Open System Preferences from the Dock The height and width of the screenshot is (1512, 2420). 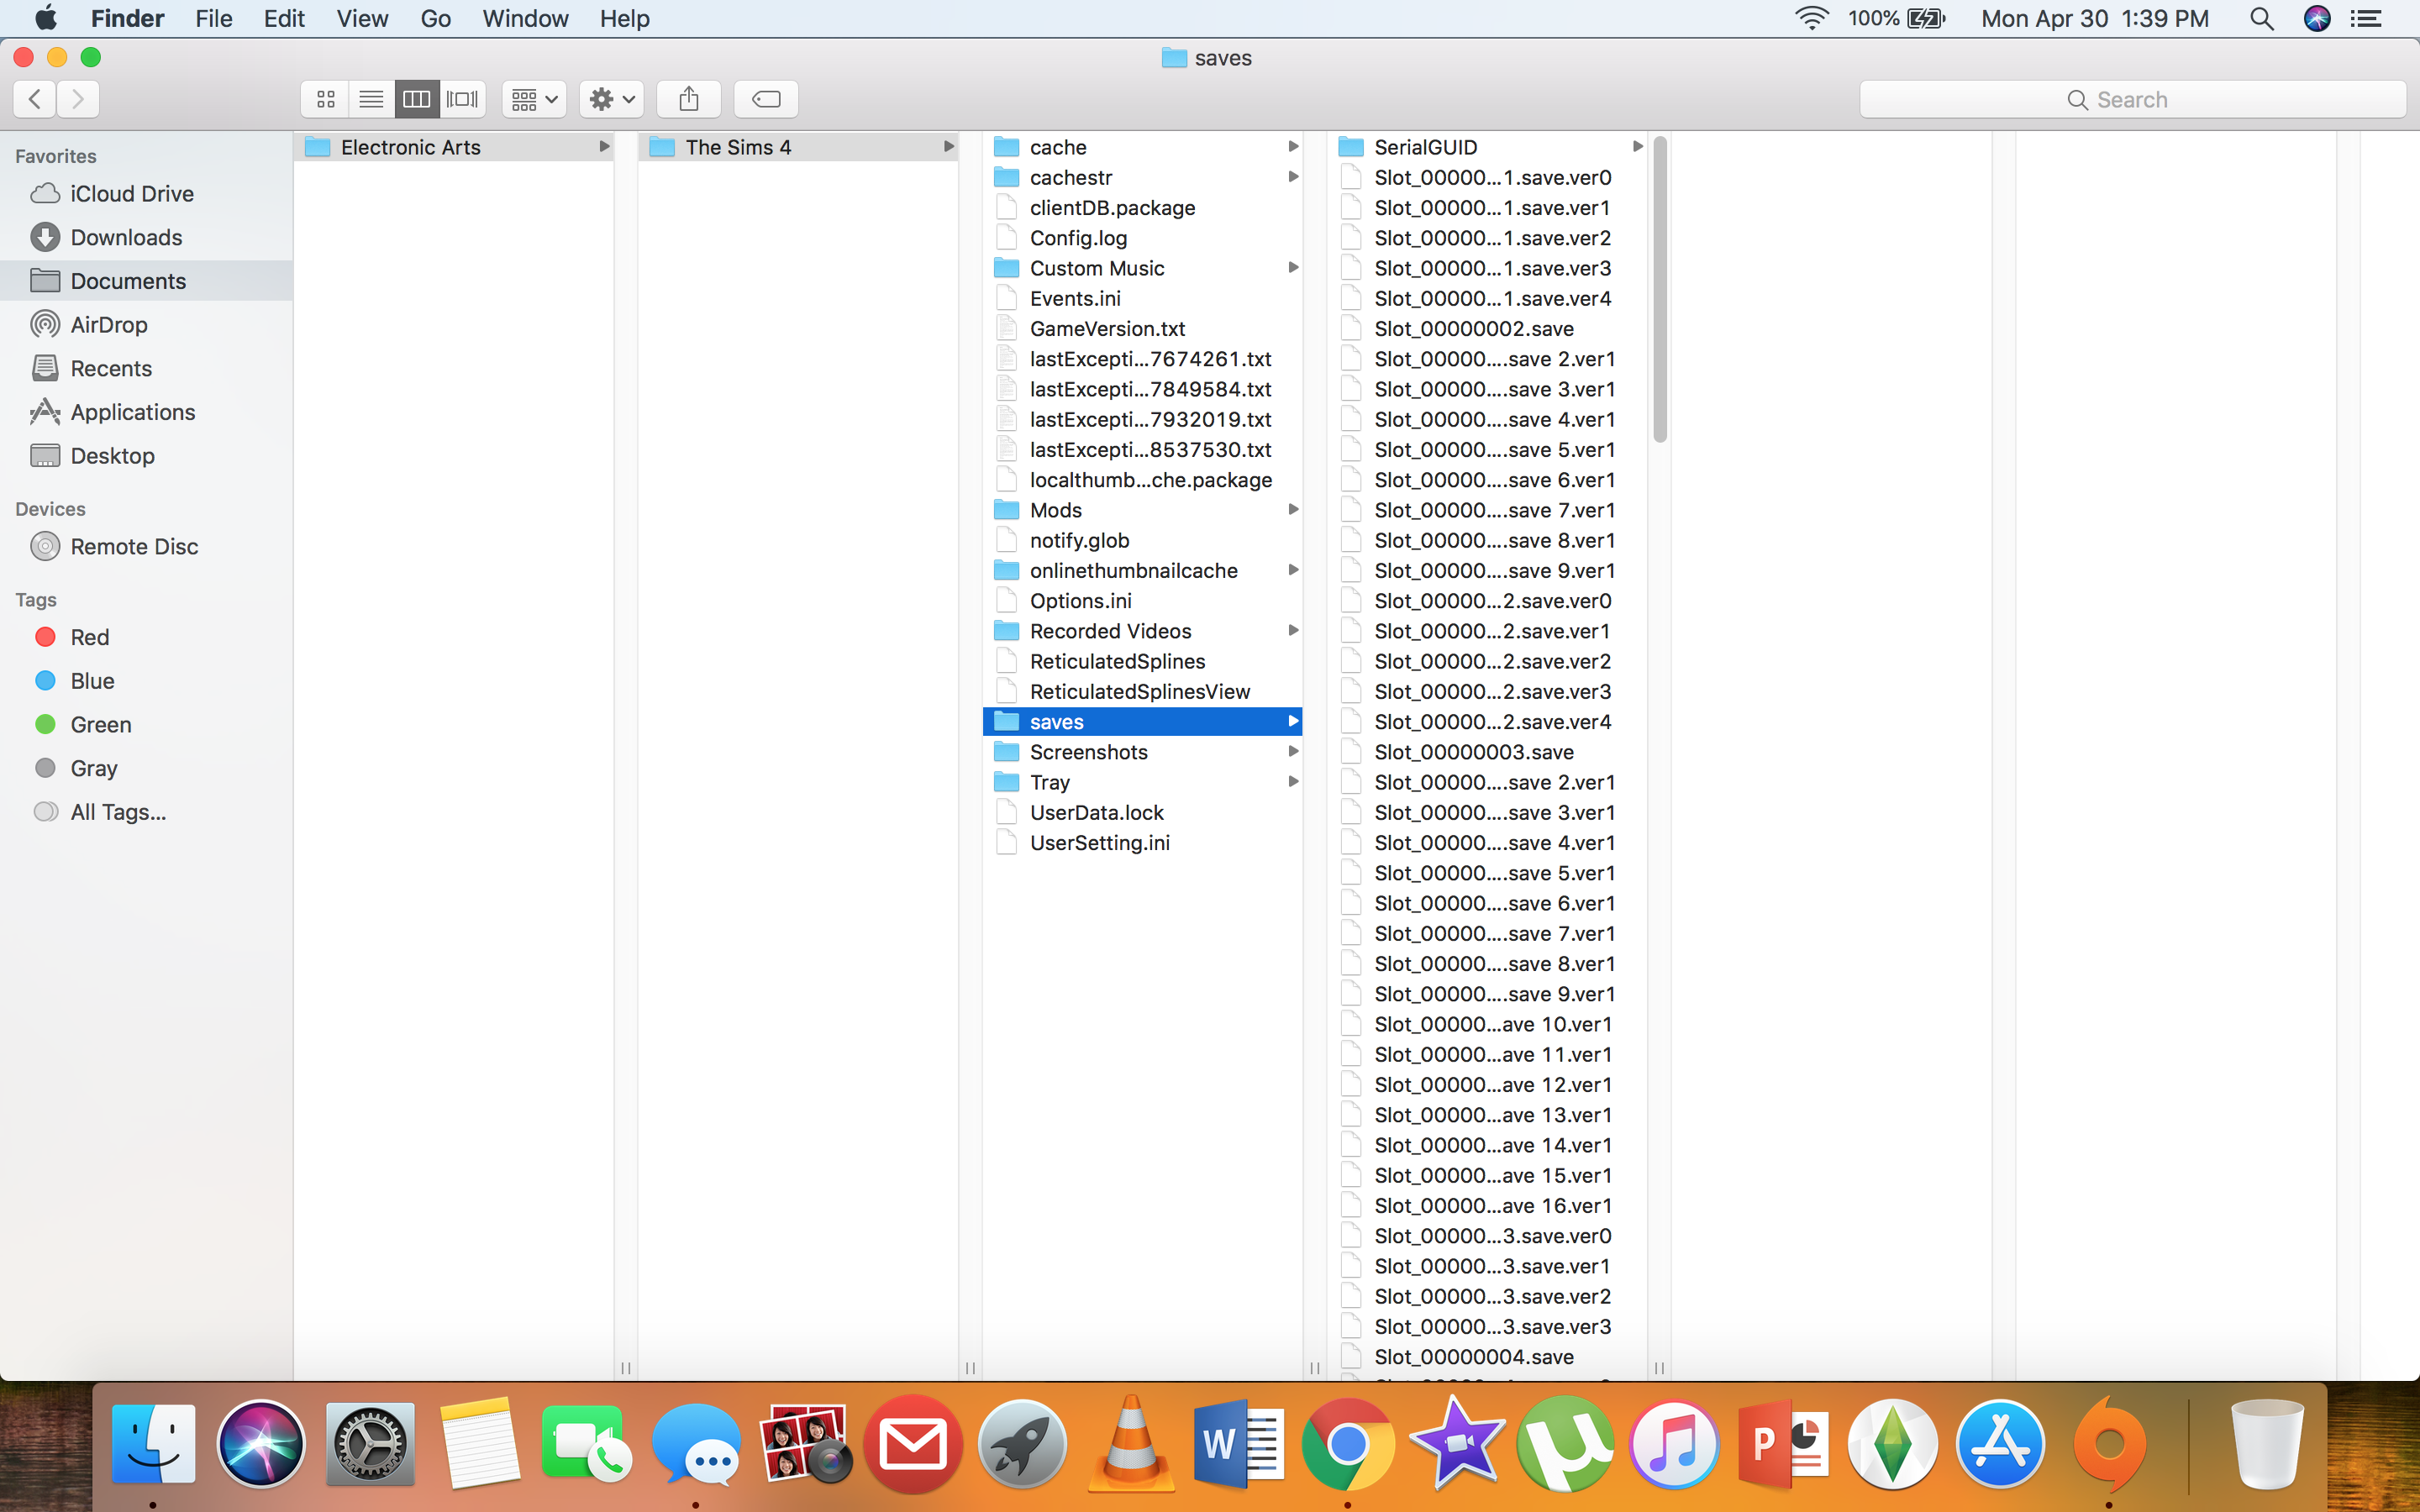[370, 1445]
